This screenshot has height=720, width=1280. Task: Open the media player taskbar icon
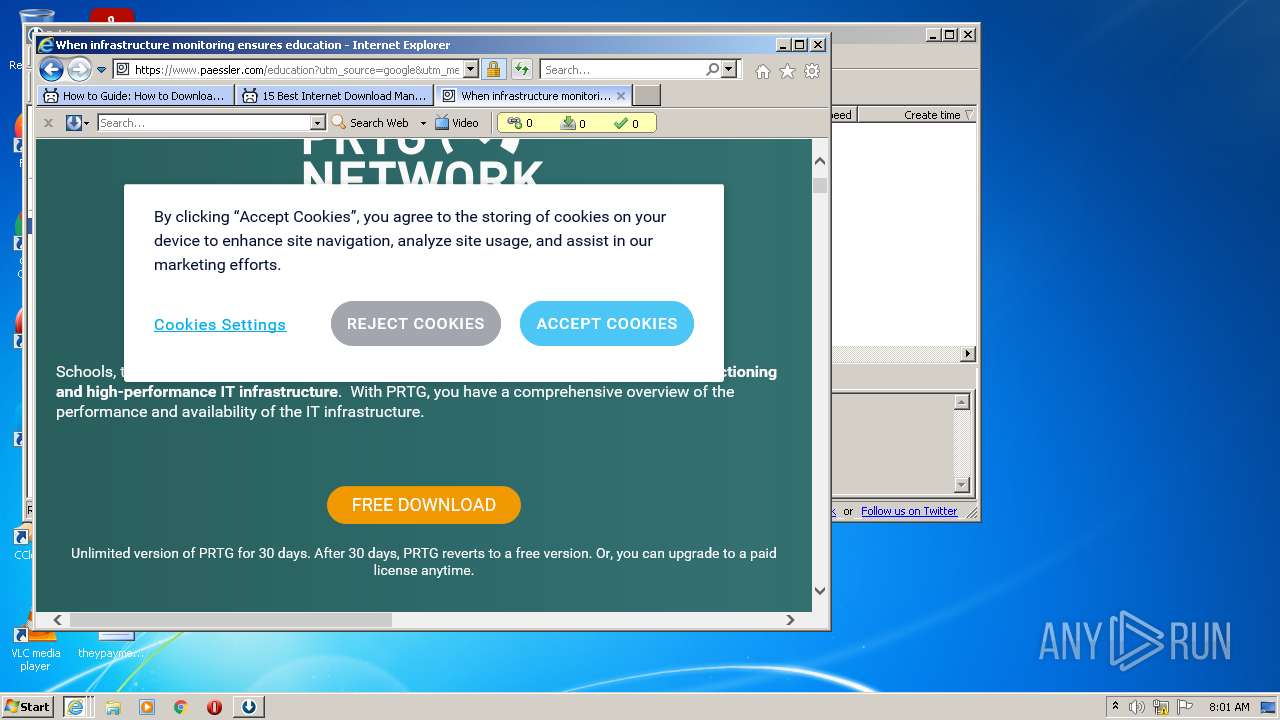pyautogui.click(x=147, y=707)
